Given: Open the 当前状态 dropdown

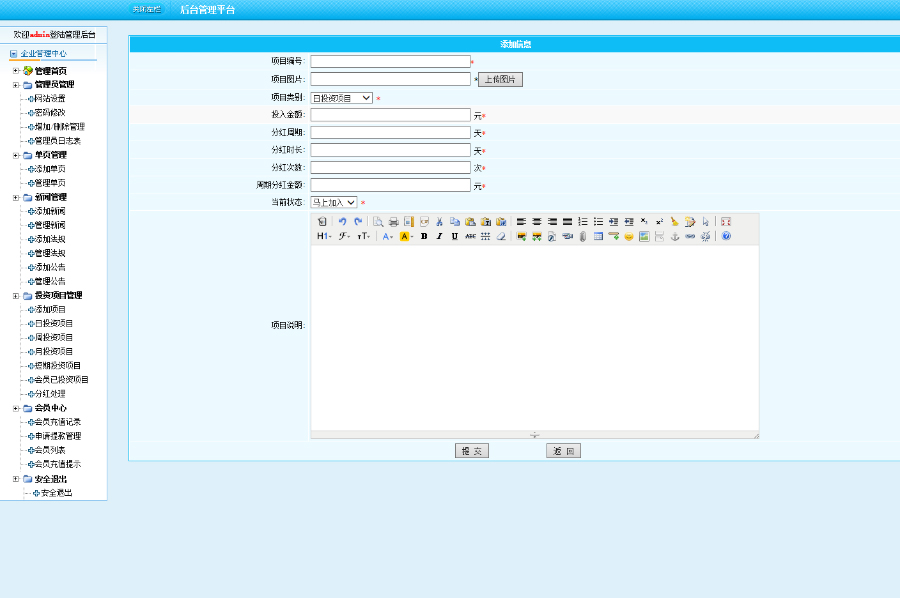Looking at the screenshot, I should (333, 203).
